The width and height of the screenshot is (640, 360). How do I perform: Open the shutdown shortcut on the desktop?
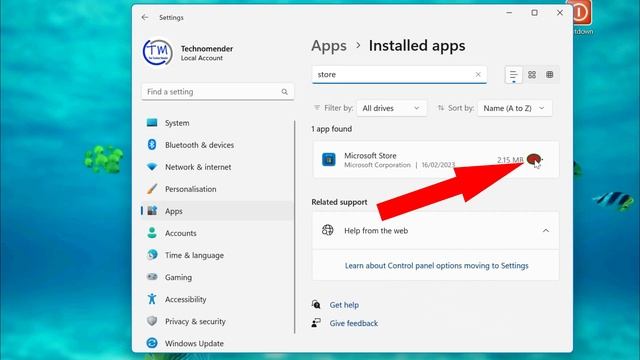[x=582, y=16]
